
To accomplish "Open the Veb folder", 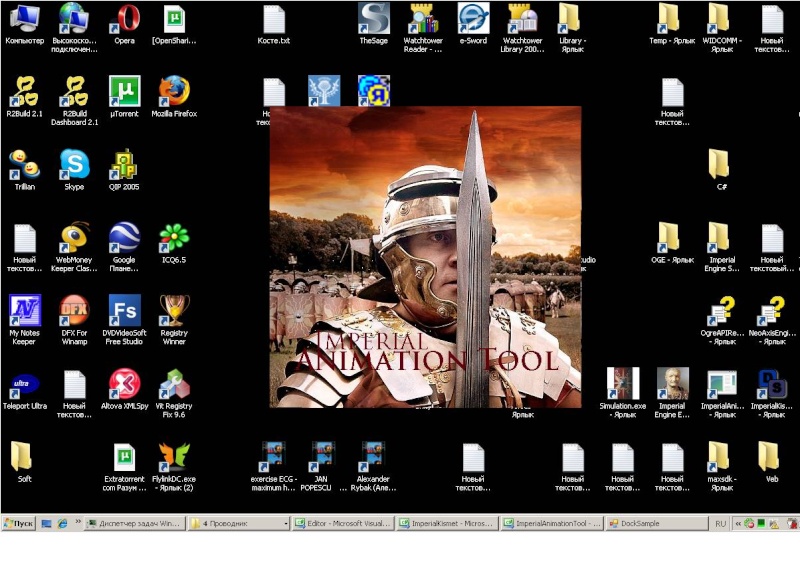I will click(x=771, y=462).
